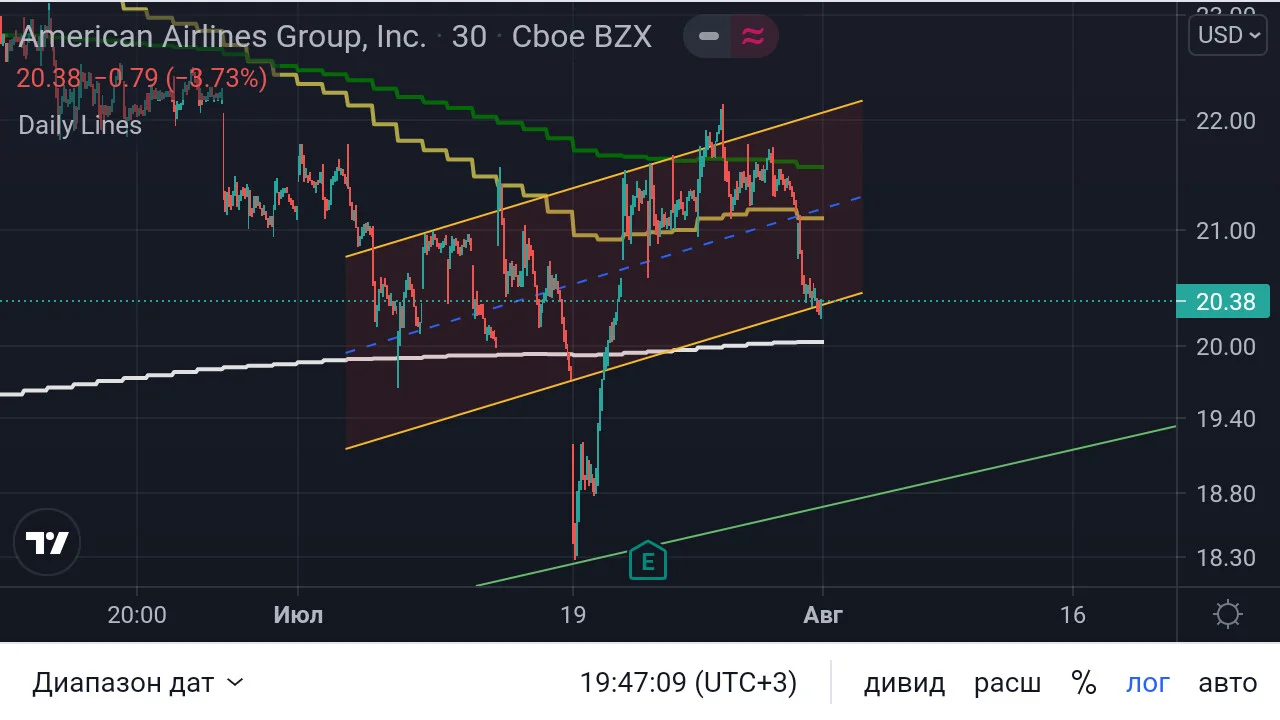The width and height of the screenshot is (1280, 720).
Task: Click the Июл month label on time axis
Action: click(298, 614)
